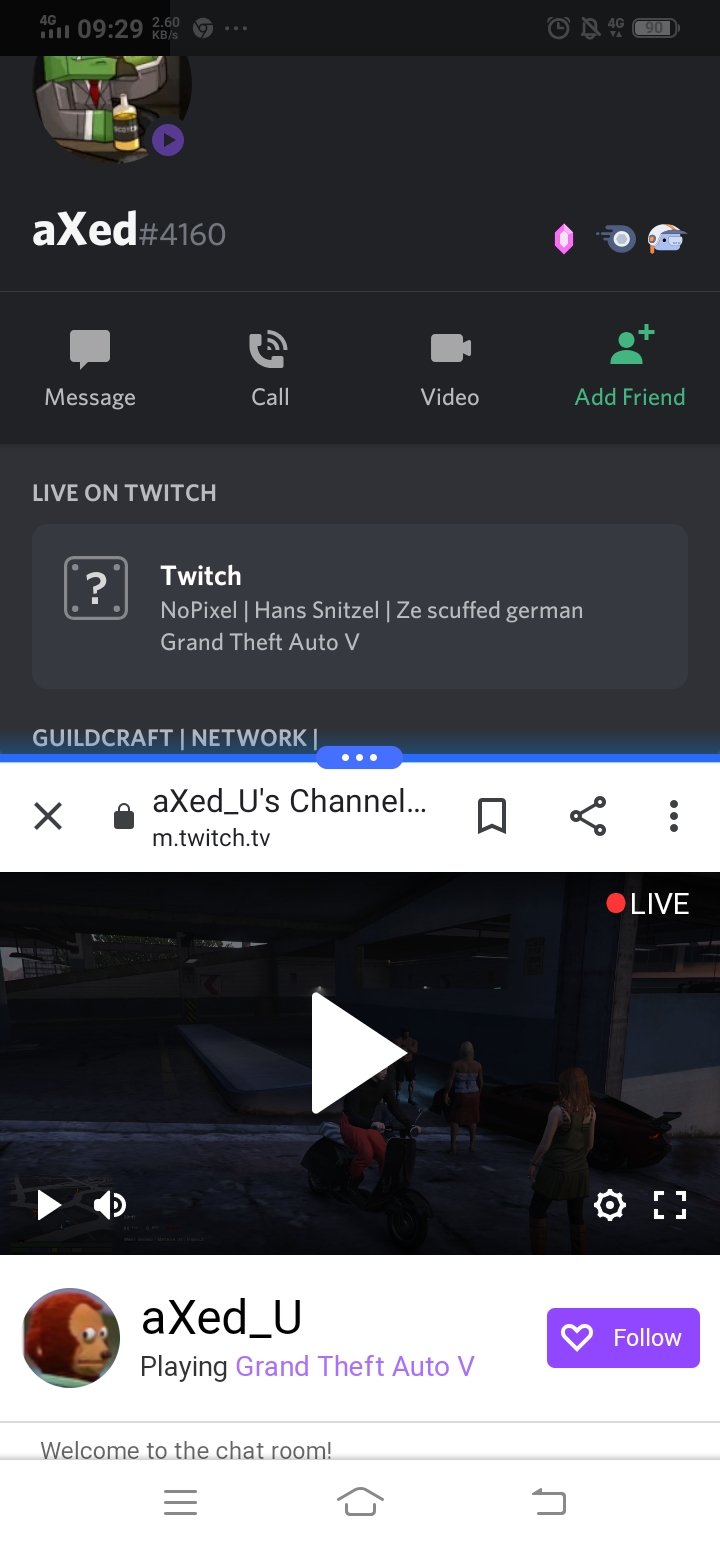This screenshot has width=720, height=1544.
Task: Toggle fullscreen video mode
Action: [x=670, y=1205]
